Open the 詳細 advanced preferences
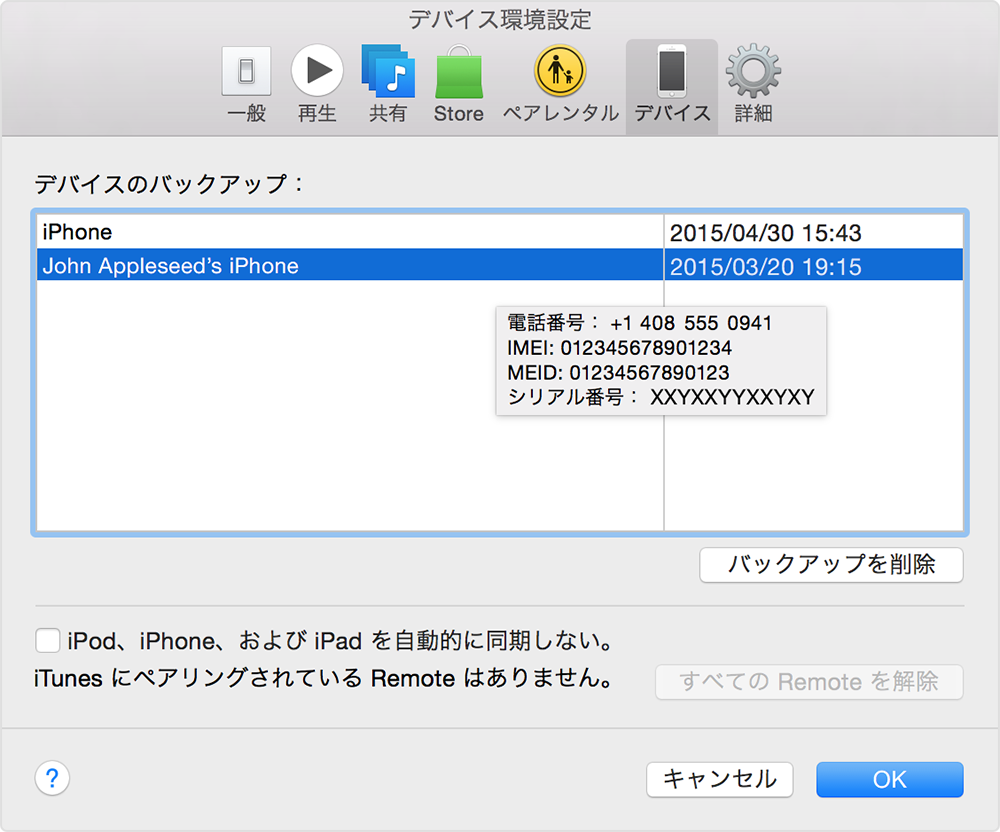1000x832 pixels. tap(753, 71)
